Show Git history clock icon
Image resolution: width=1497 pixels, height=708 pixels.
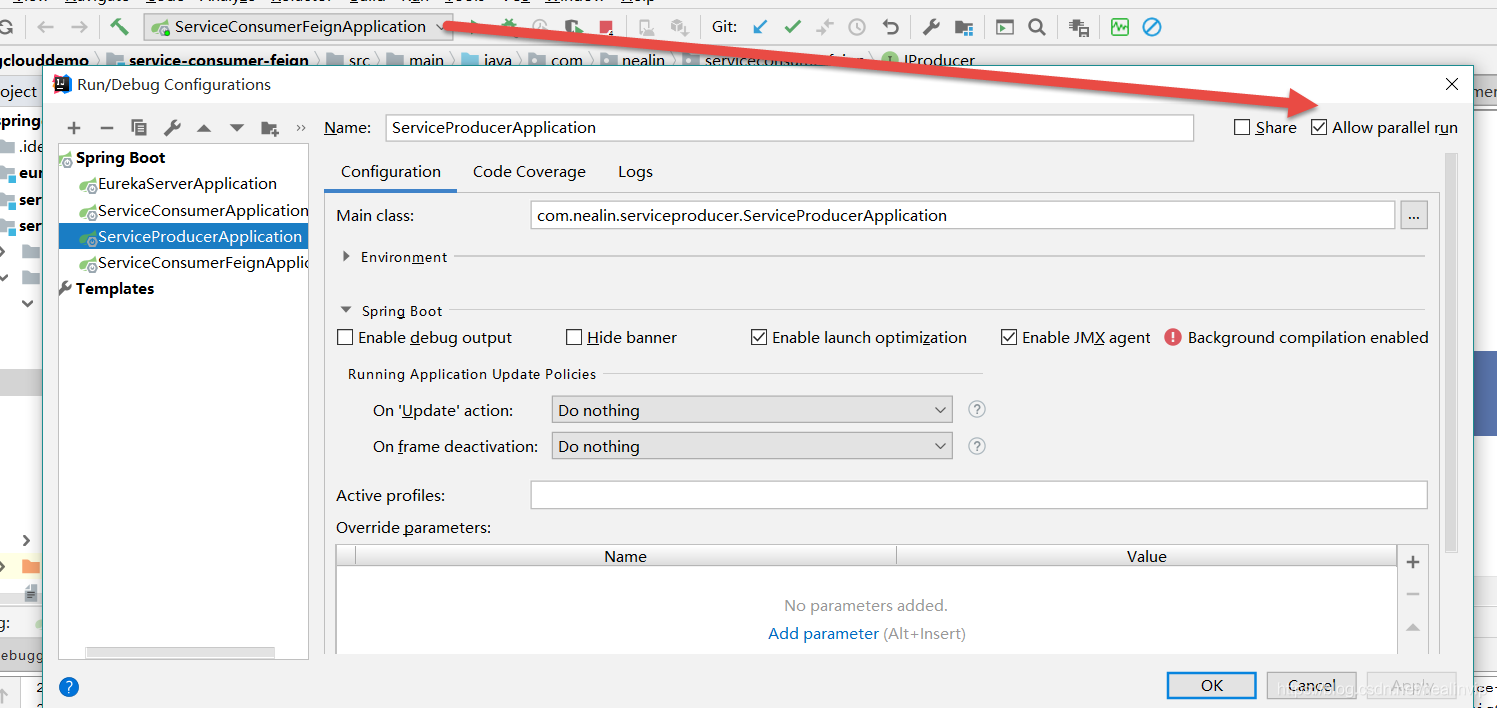coord(857,27)
